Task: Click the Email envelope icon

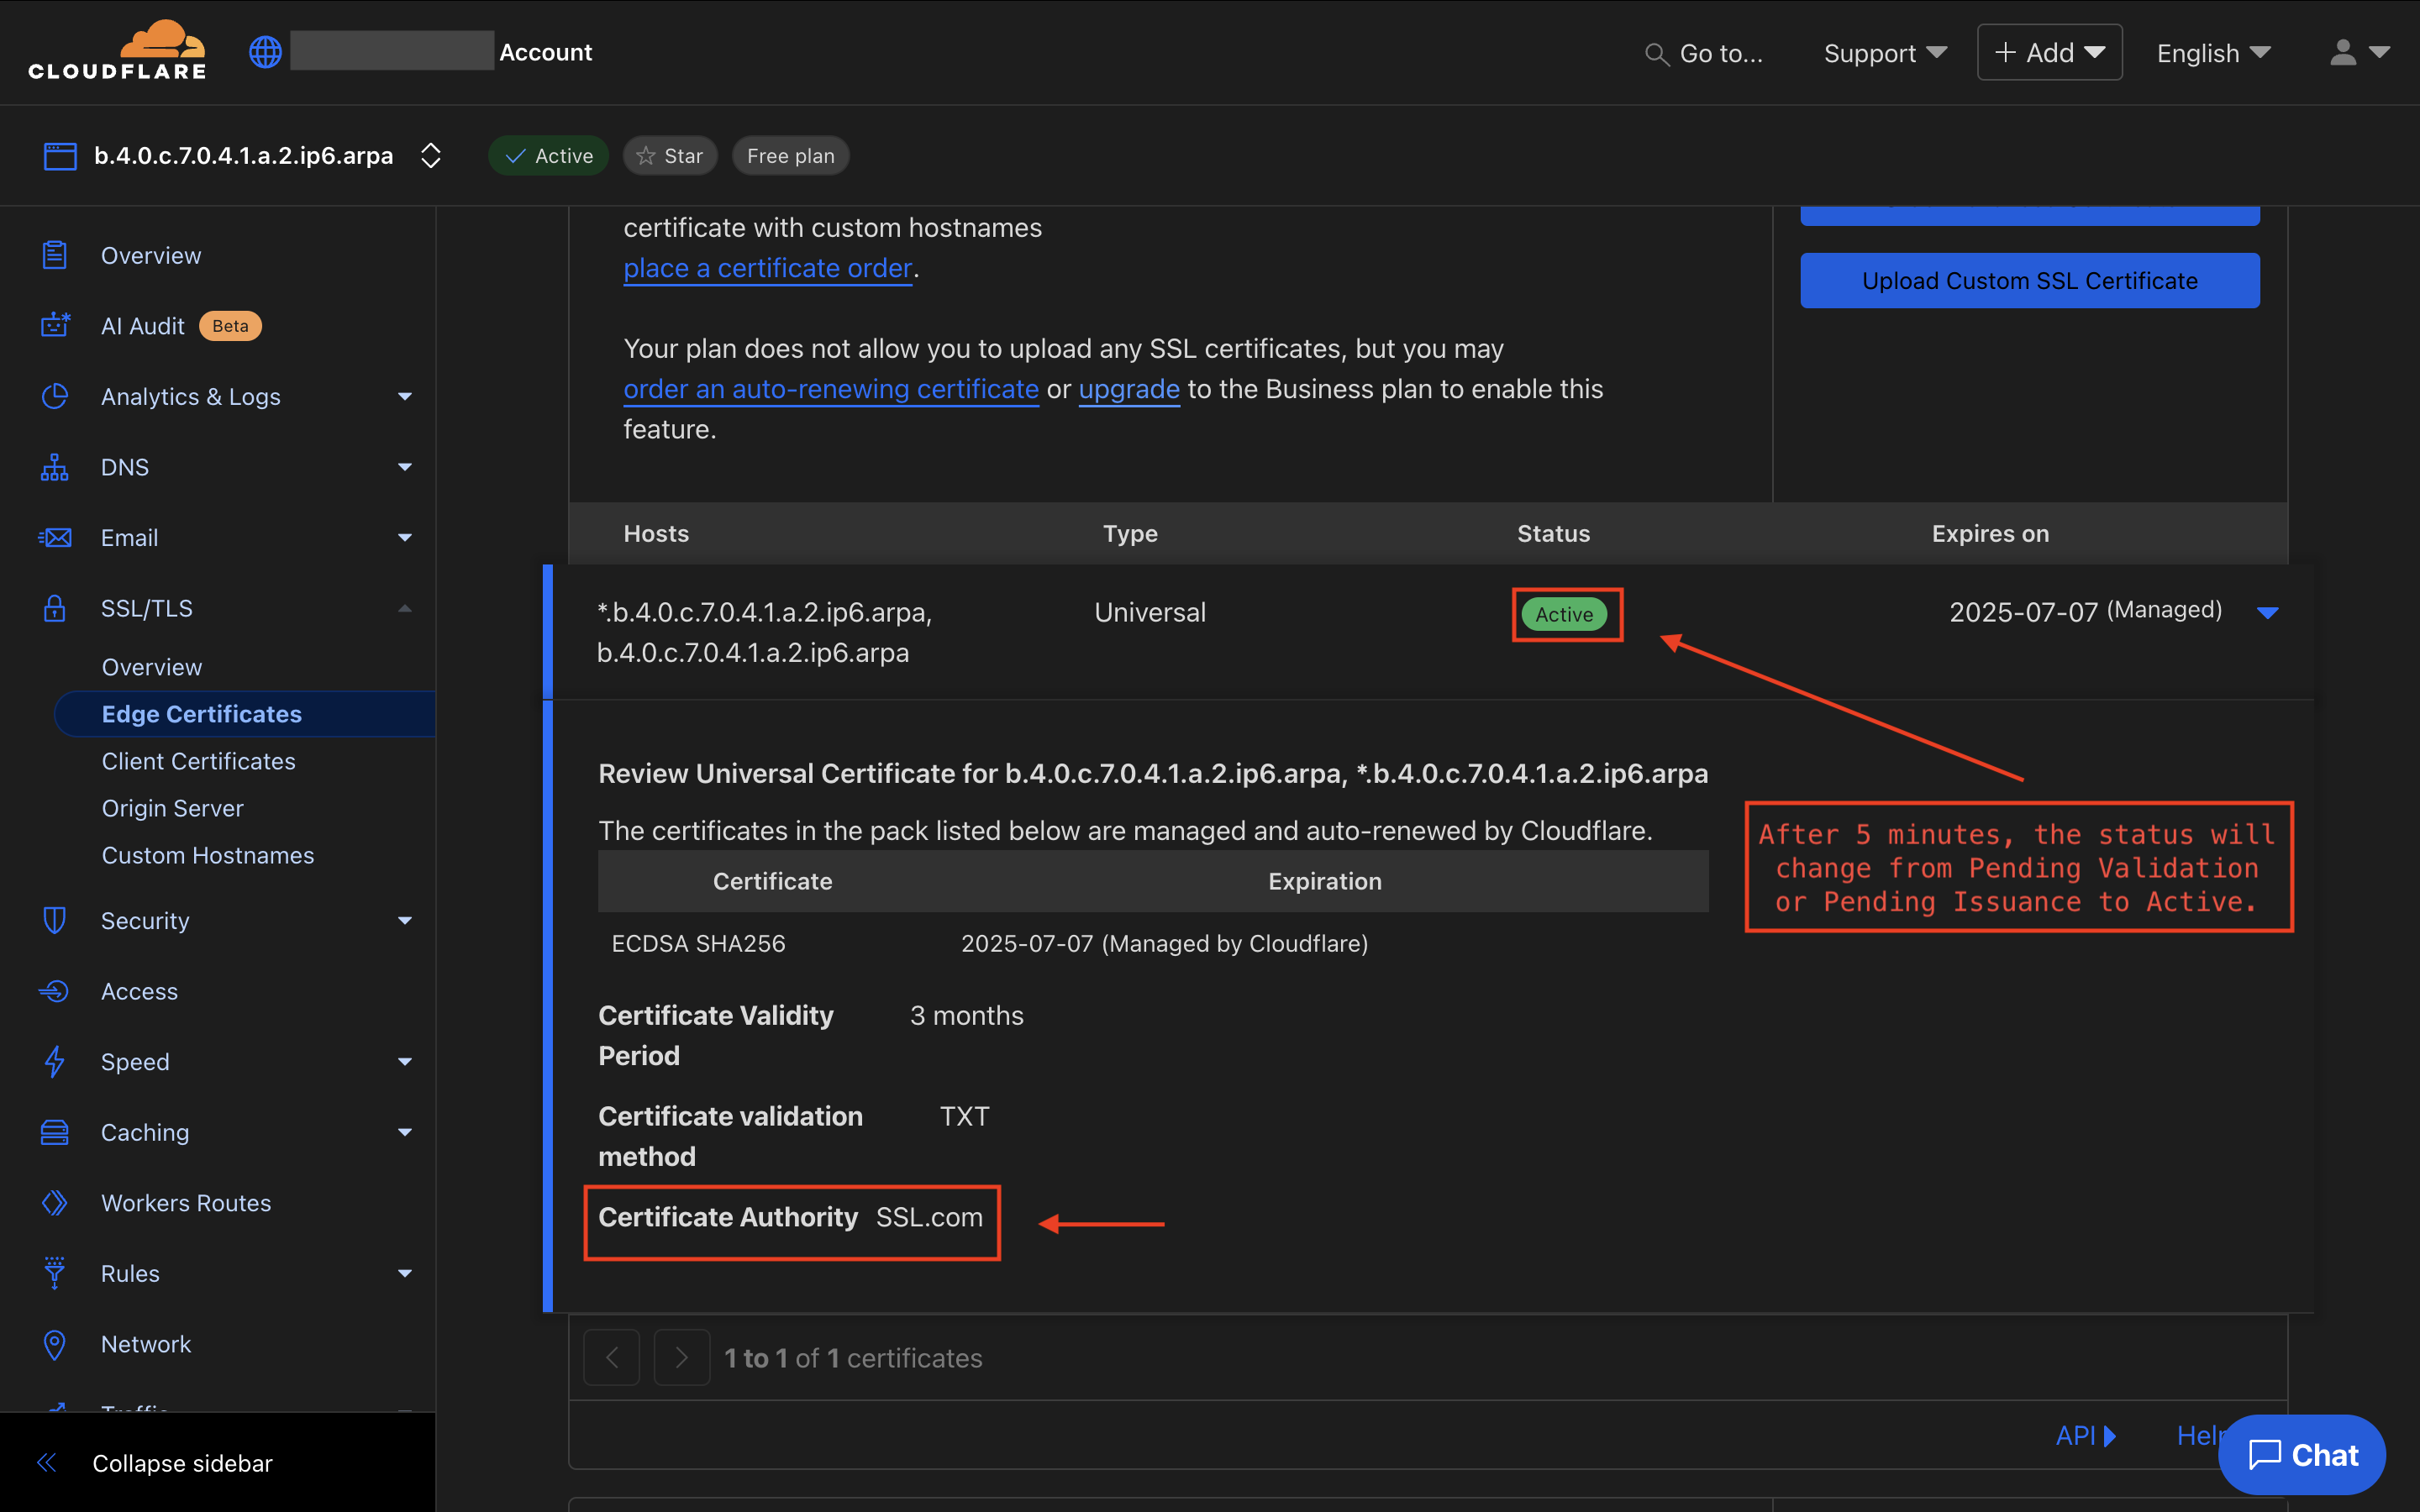Action: coord(55,537)
